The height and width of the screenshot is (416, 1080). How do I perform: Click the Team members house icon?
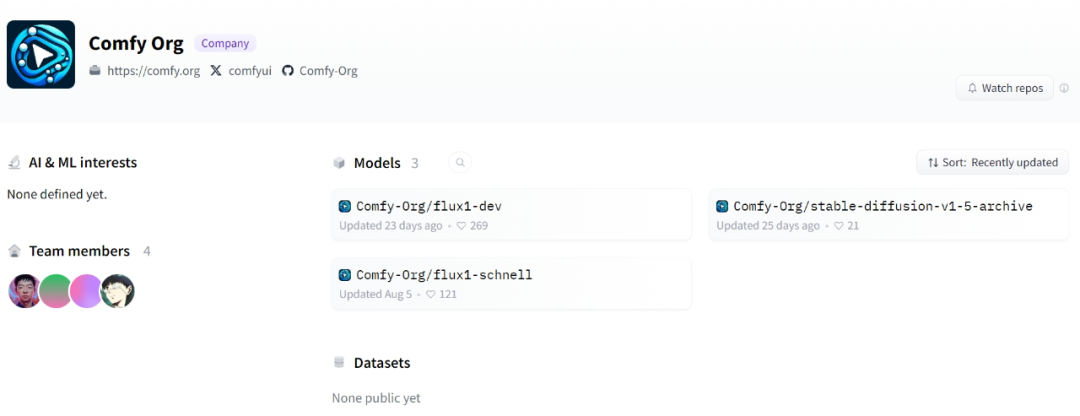(14, 251)
